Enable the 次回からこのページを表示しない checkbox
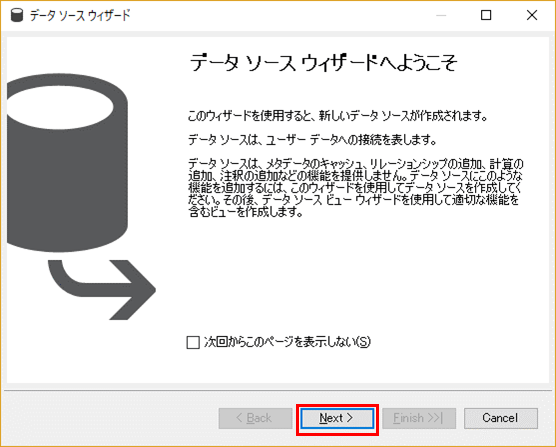This screenshot has height=447, width=556. click(193, 342)
